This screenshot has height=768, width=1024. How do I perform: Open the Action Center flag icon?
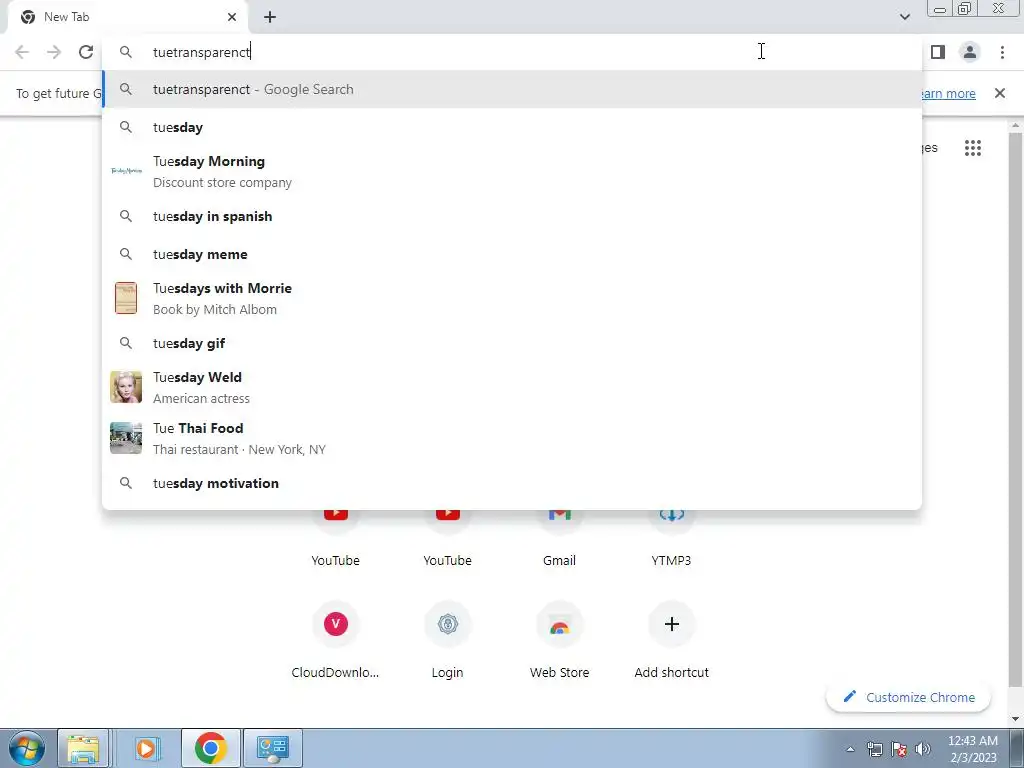(899, 749)
